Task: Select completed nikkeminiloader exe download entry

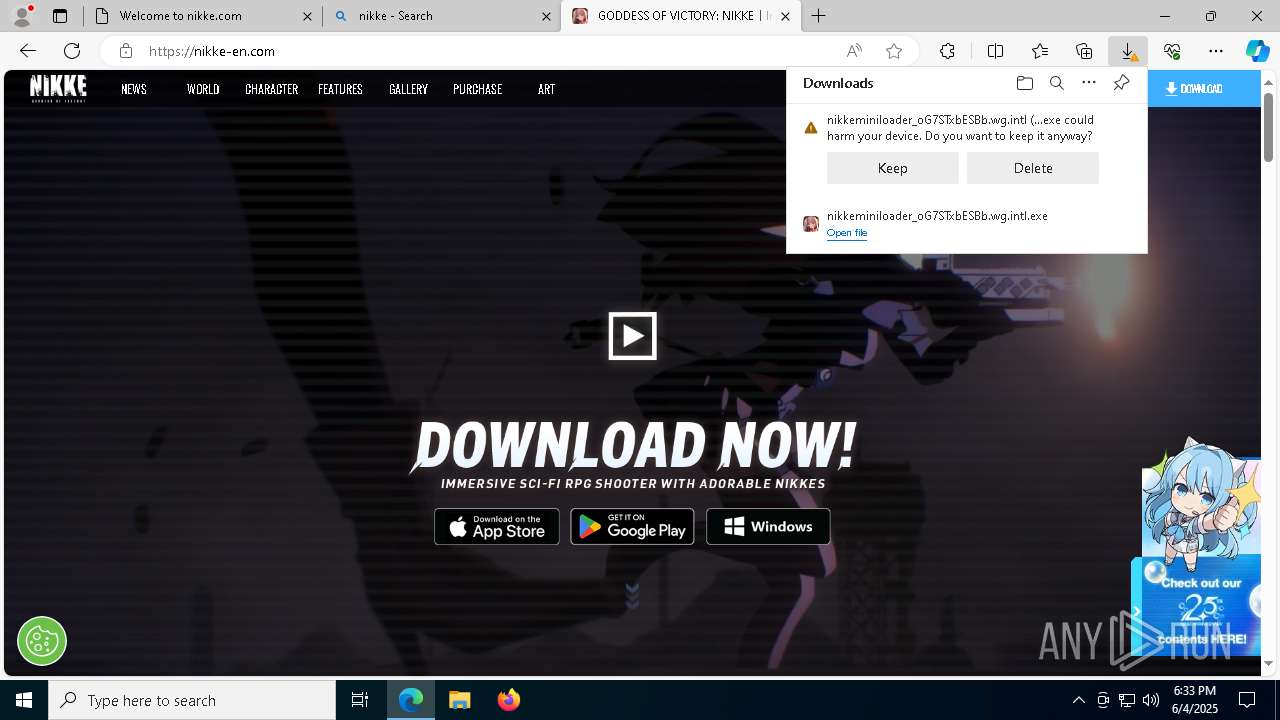Action: pyautogui.click(x=967, y=224)
